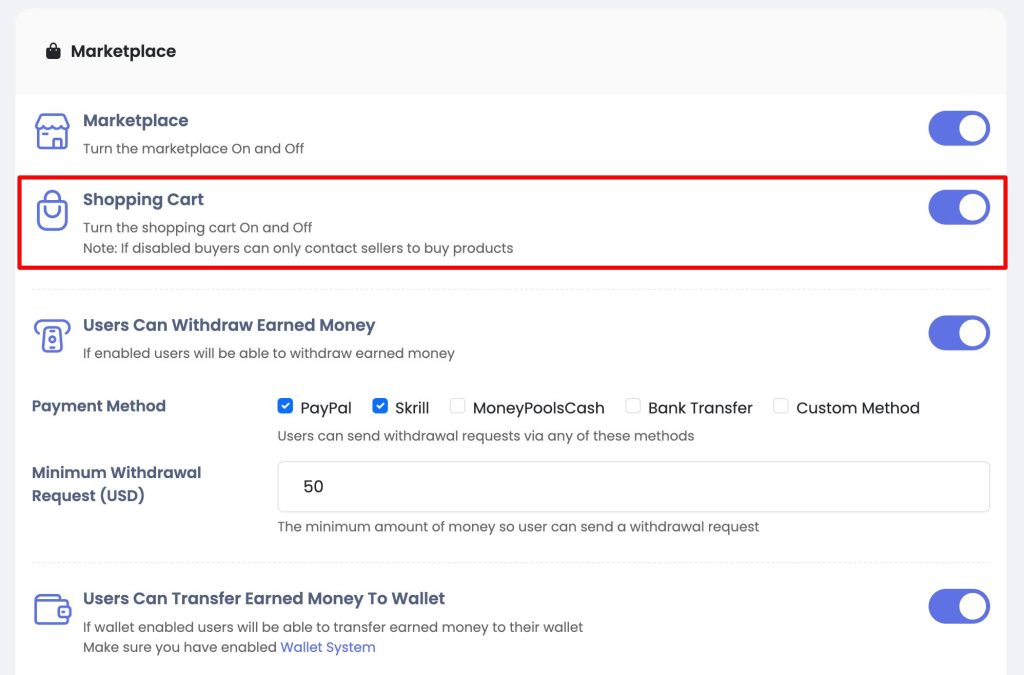Click the 'Shopping Cart' setting title

pyautogui.click(x=143, y=200)
